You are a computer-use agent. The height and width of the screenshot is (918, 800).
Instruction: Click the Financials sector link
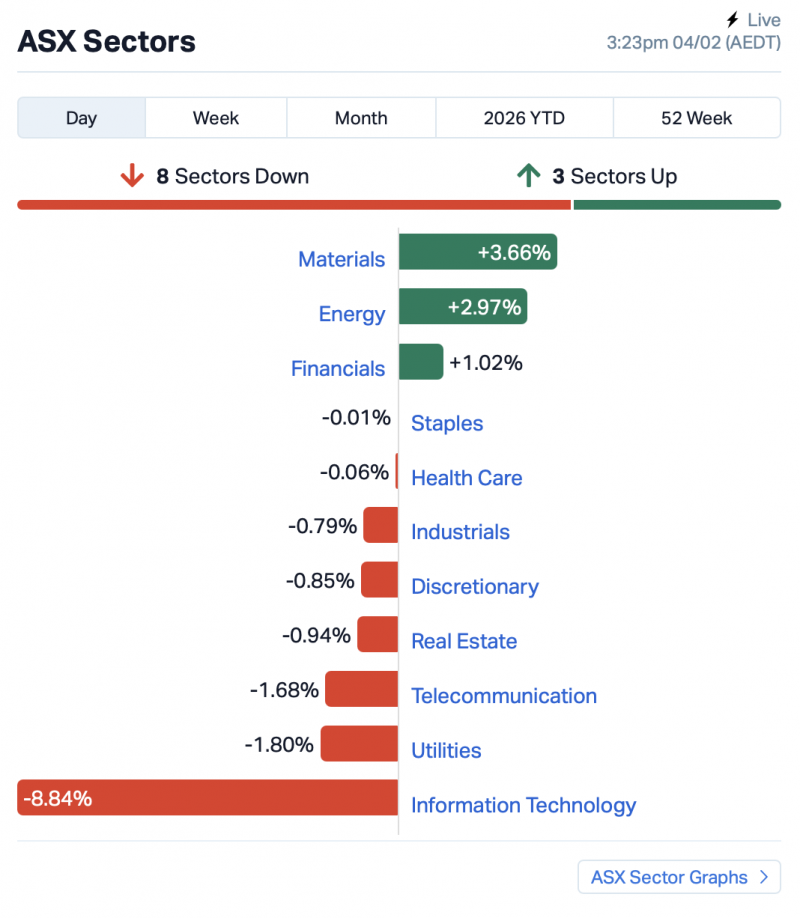337,368
